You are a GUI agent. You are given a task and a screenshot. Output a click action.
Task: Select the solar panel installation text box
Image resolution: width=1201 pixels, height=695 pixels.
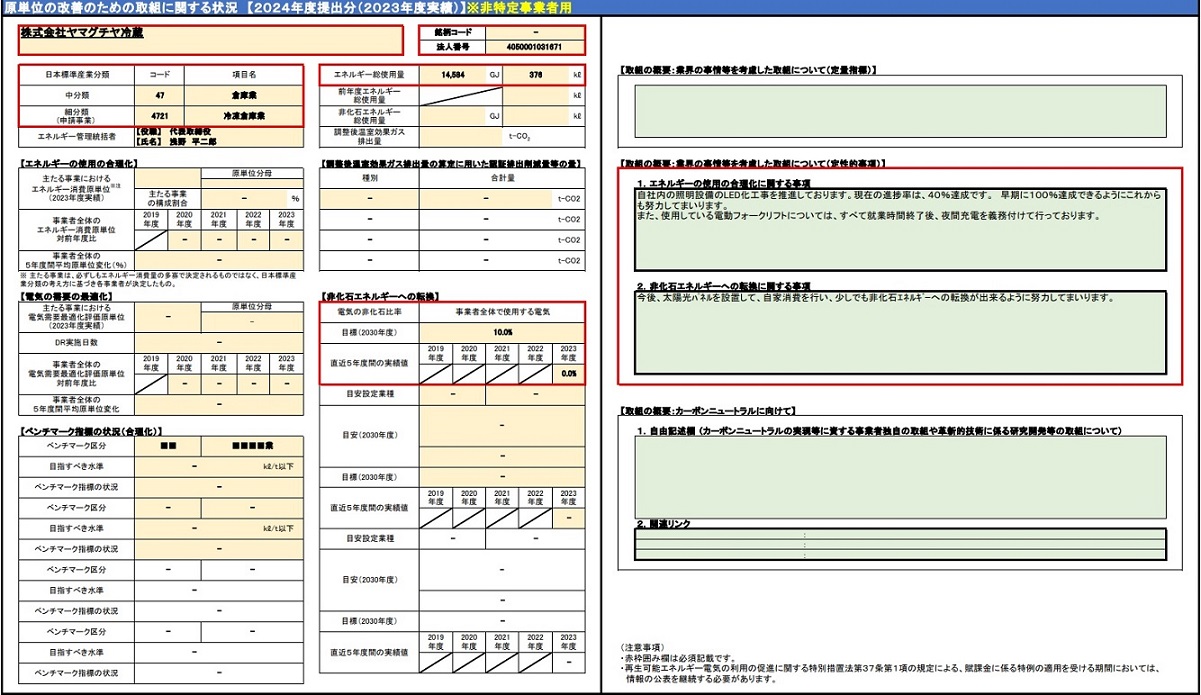coord(900,332)
